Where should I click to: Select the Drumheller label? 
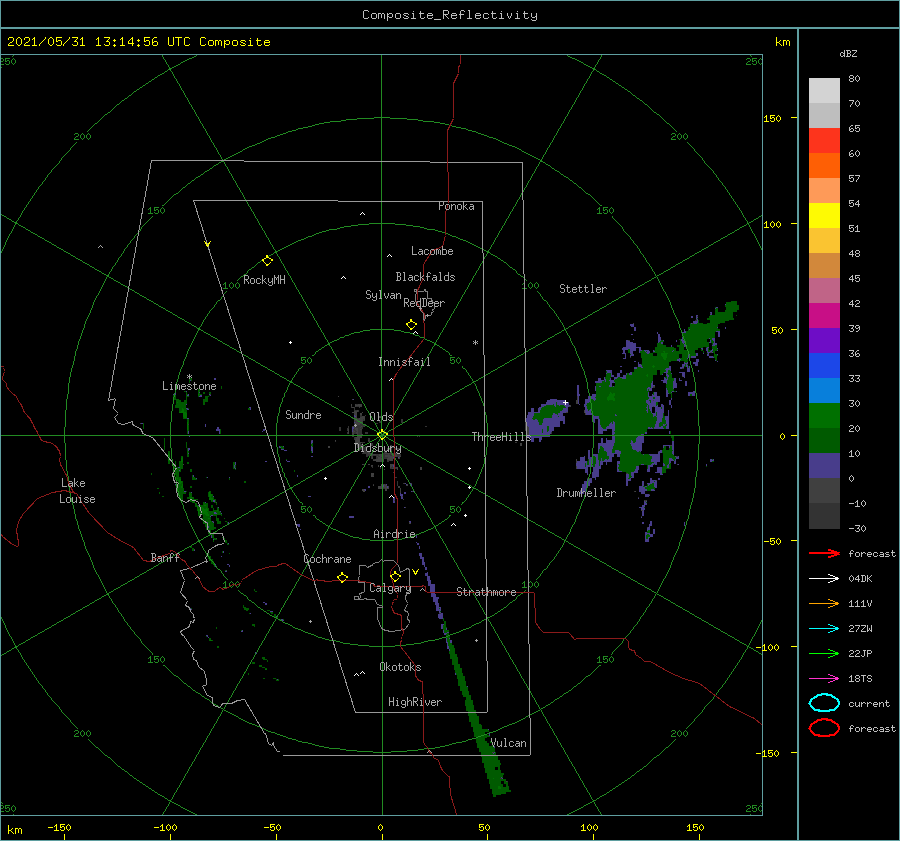(x=586, y=493)
